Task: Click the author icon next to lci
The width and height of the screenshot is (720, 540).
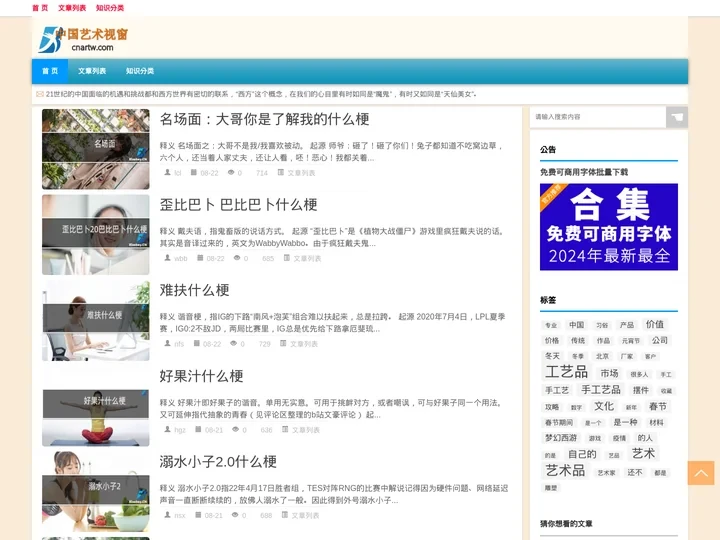Action: [167, 172]
